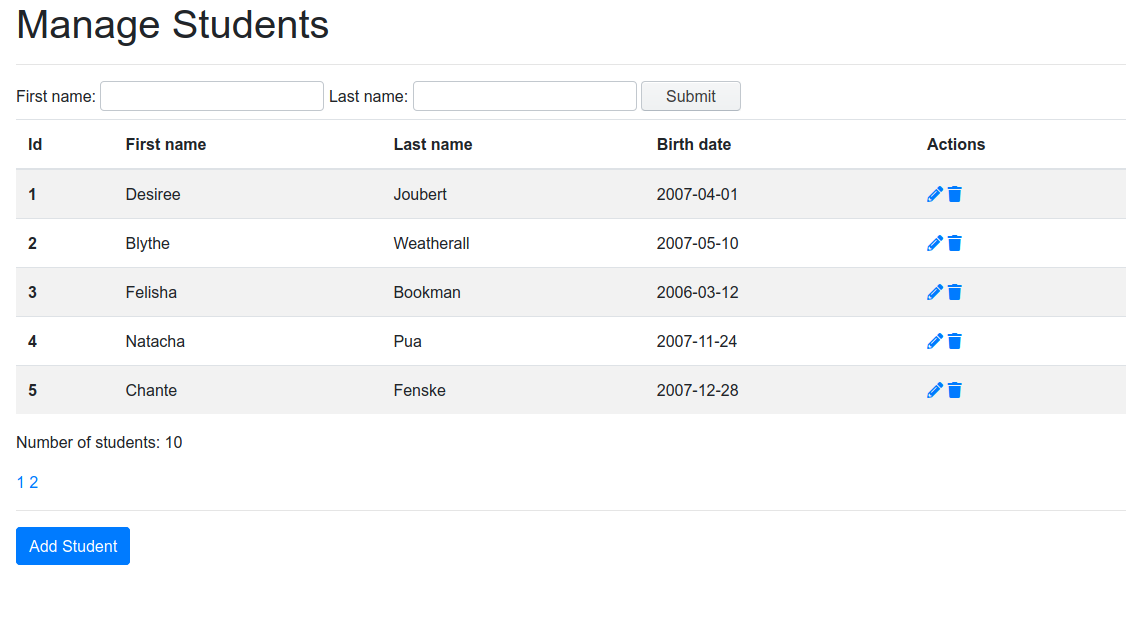
Task: Click into the Last name search field
Action: [x=525, y=96]
